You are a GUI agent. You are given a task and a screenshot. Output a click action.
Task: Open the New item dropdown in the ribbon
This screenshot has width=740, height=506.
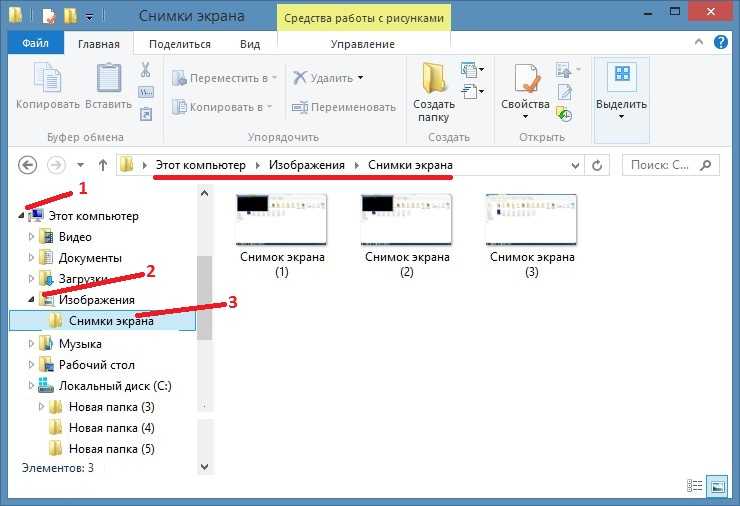pyautogui.click(x=472, y=70)
